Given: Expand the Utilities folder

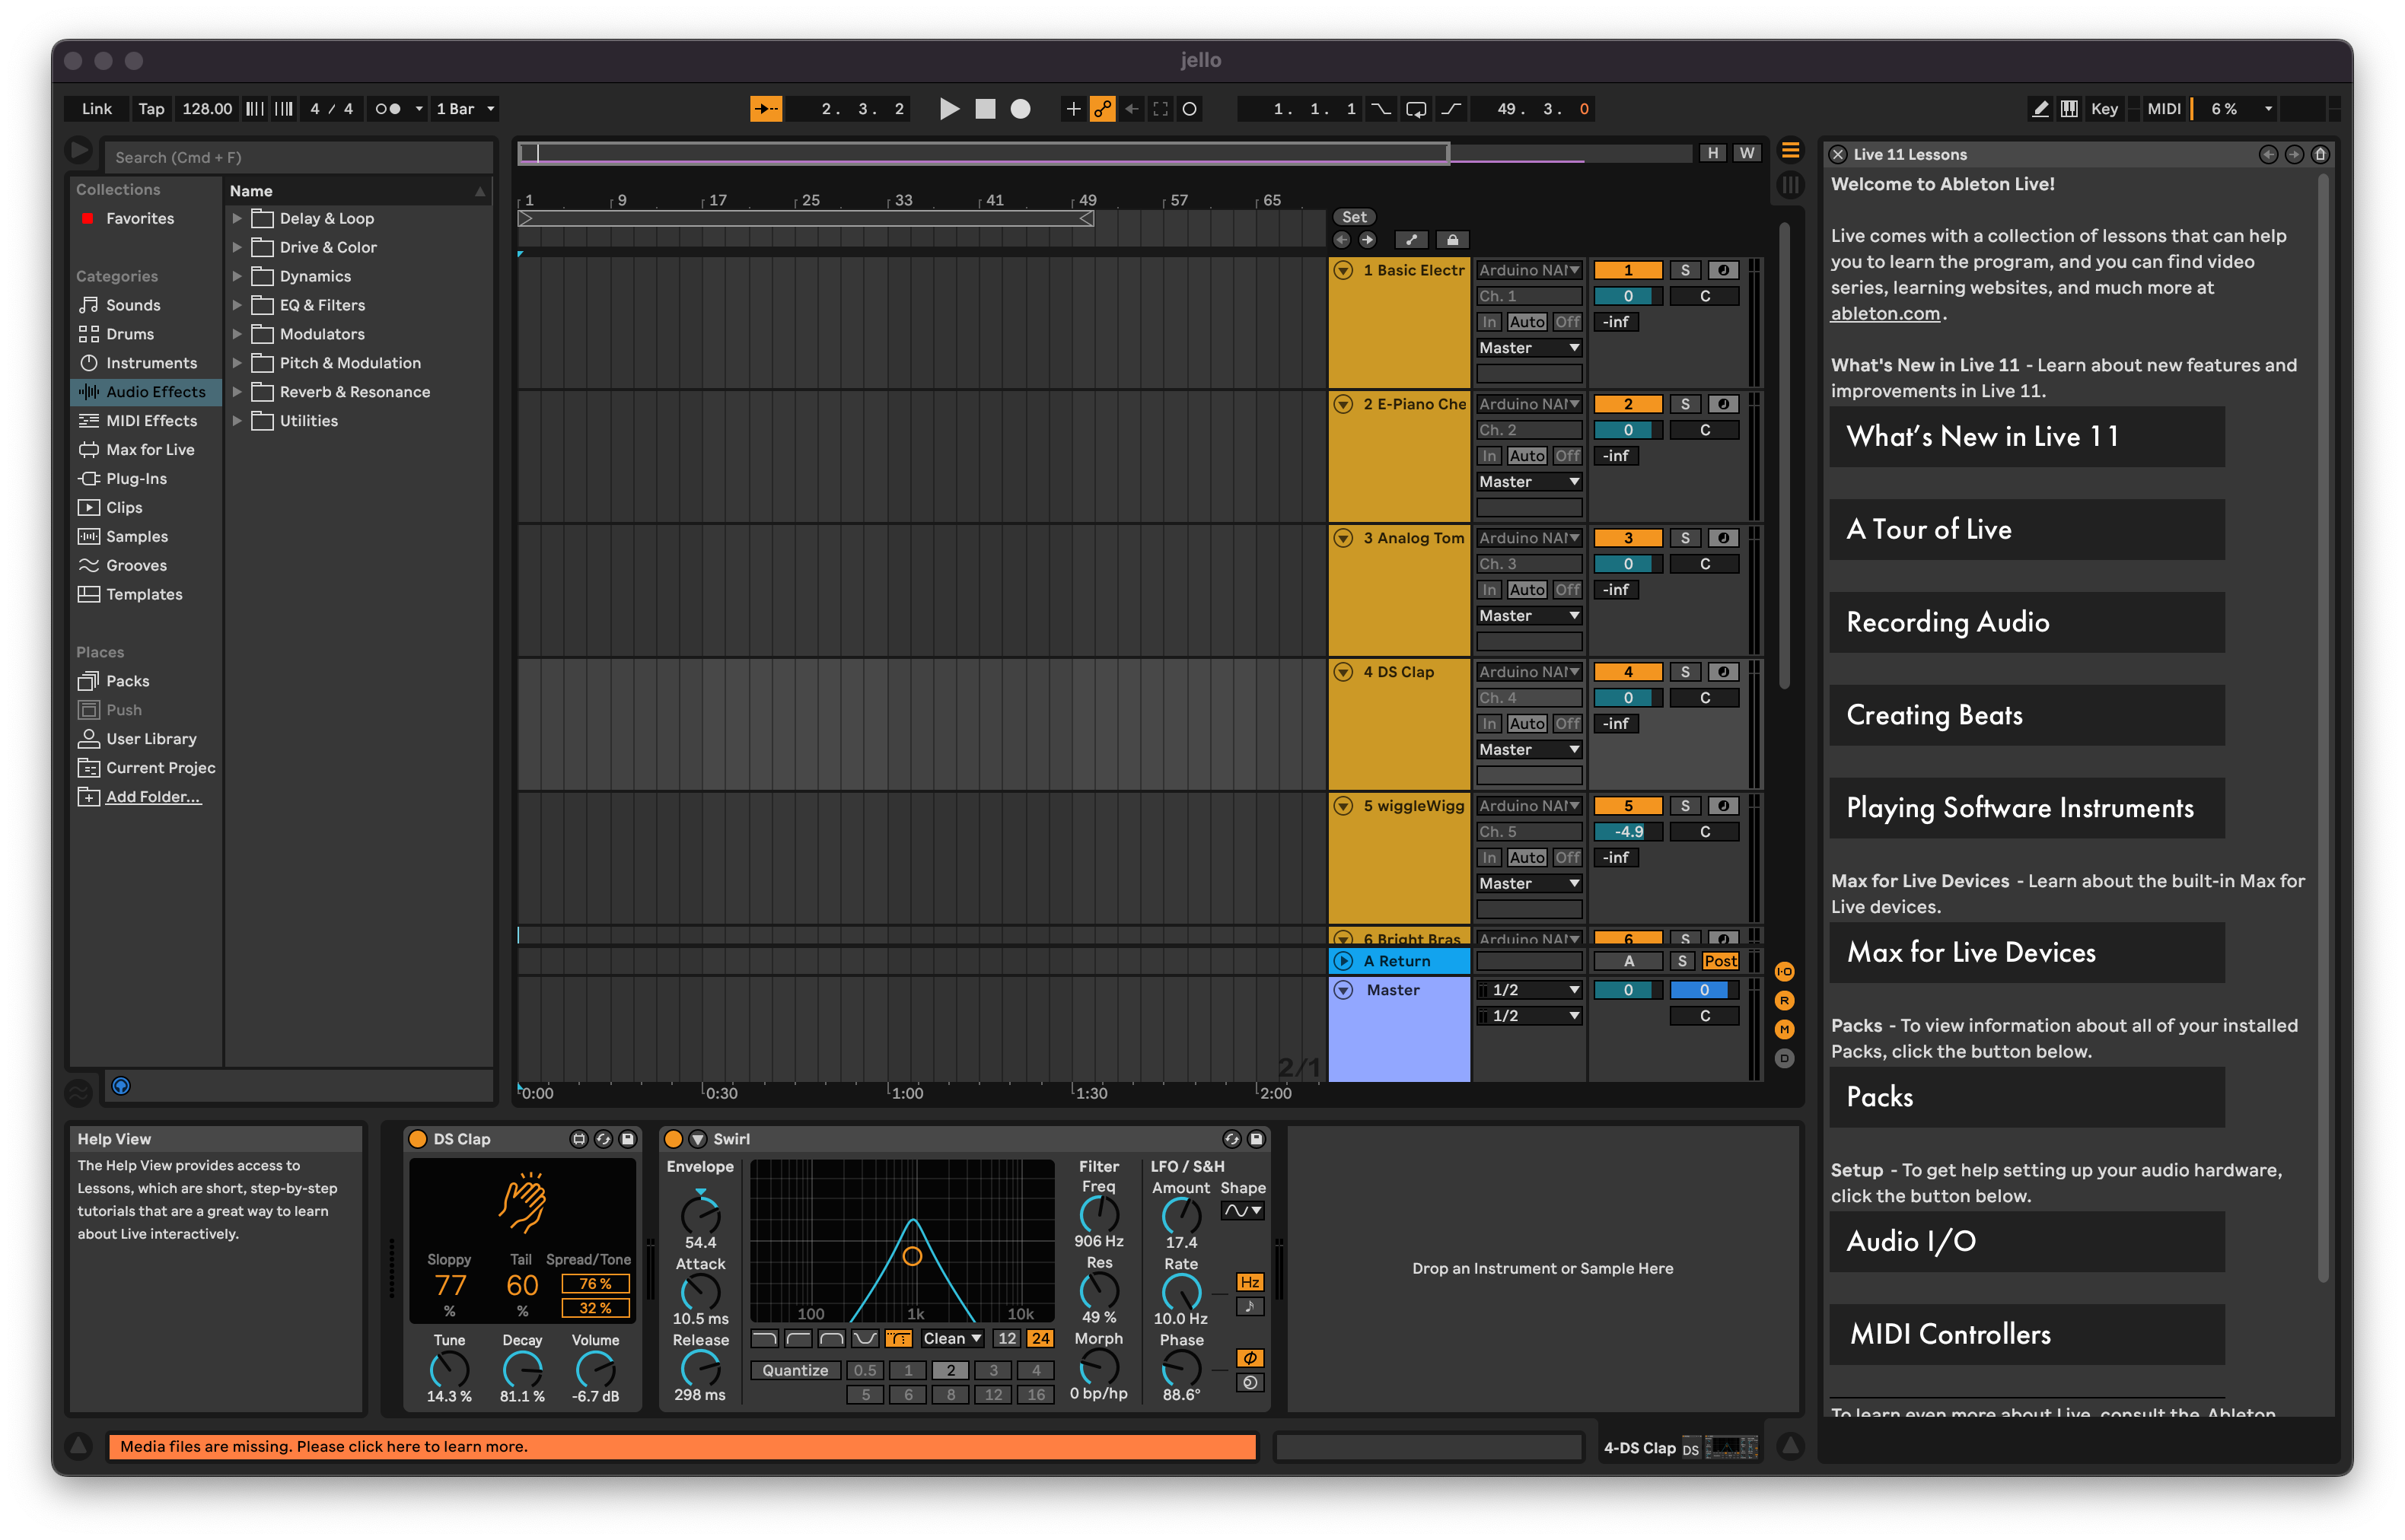Looking at the screenshot, I should 237,421.
